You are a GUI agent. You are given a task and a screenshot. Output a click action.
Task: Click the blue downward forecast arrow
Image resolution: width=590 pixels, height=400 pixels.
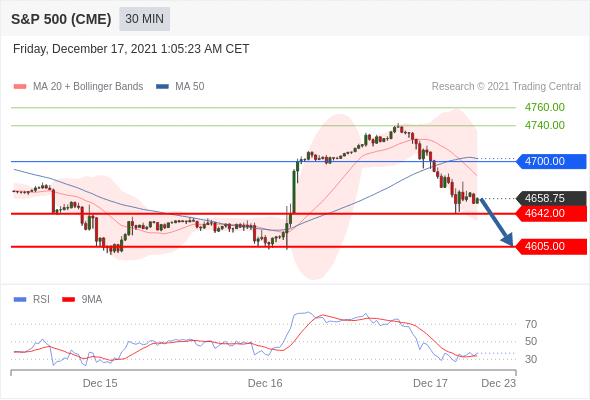pyautogui.click(x=497, y=222)
